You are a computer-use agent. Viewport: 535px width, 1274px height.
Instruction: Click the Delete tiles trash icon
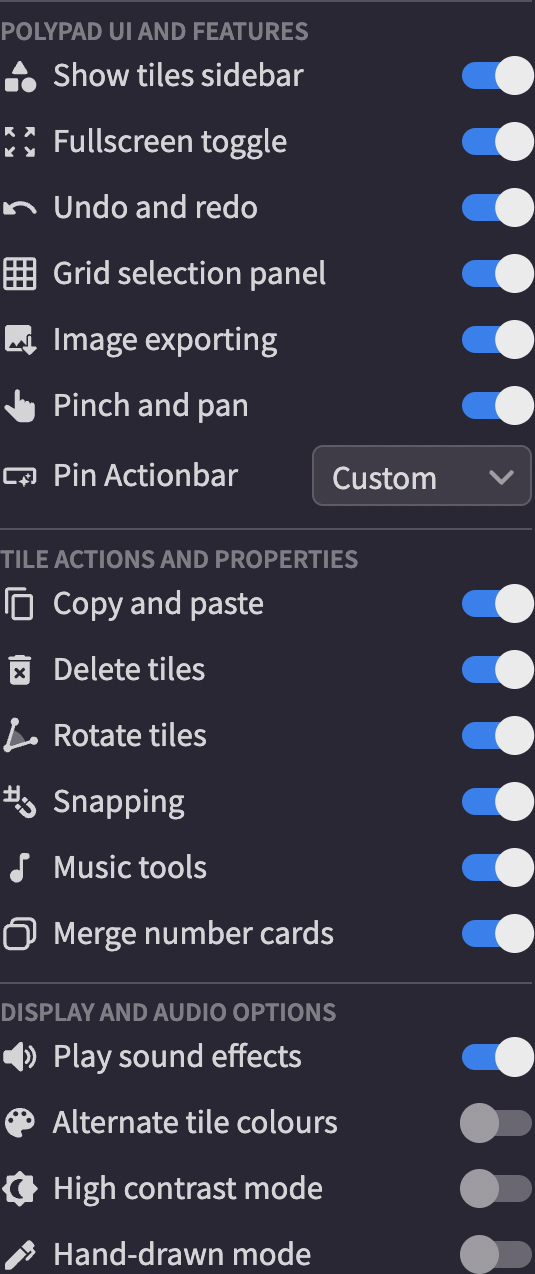point(19,670)
